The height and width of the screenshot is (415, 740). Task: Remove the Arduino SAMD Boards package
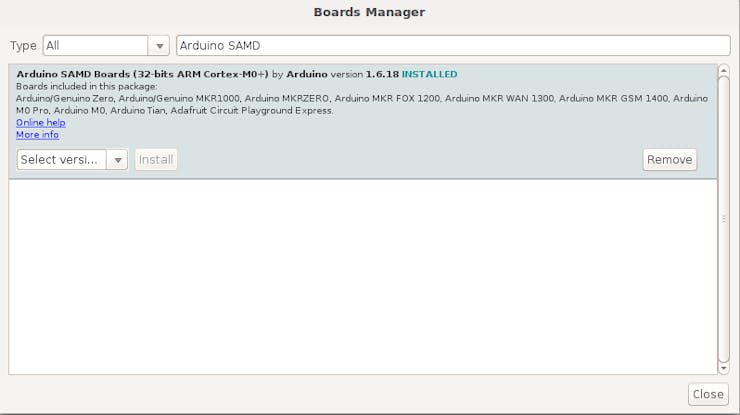pyautogui.click(x=669, y=160)
